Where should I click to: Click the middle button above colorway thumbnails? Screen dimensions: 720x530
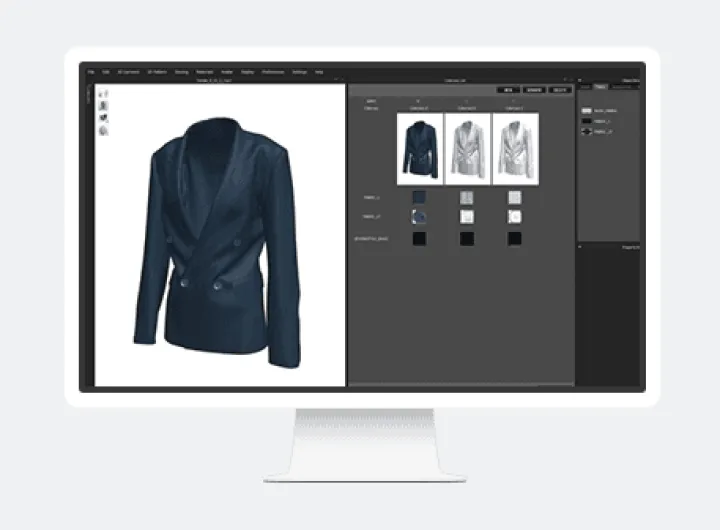coord(534,89)
